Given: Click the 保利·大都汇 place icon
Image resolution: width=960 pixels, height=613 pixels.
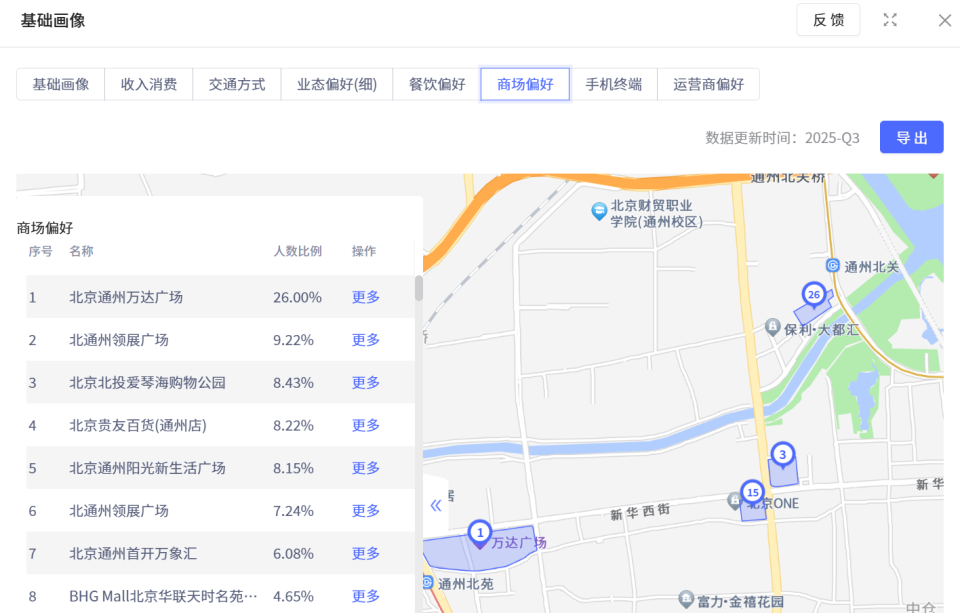Looking at the screenshot, I should click(x=772, y=327).
